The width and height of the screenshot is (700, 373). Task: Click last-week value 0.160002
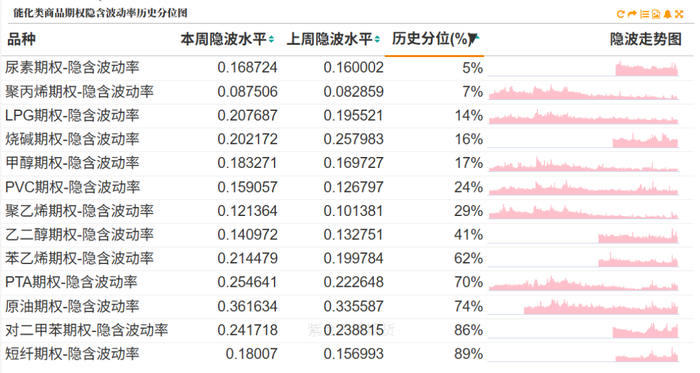354,68
